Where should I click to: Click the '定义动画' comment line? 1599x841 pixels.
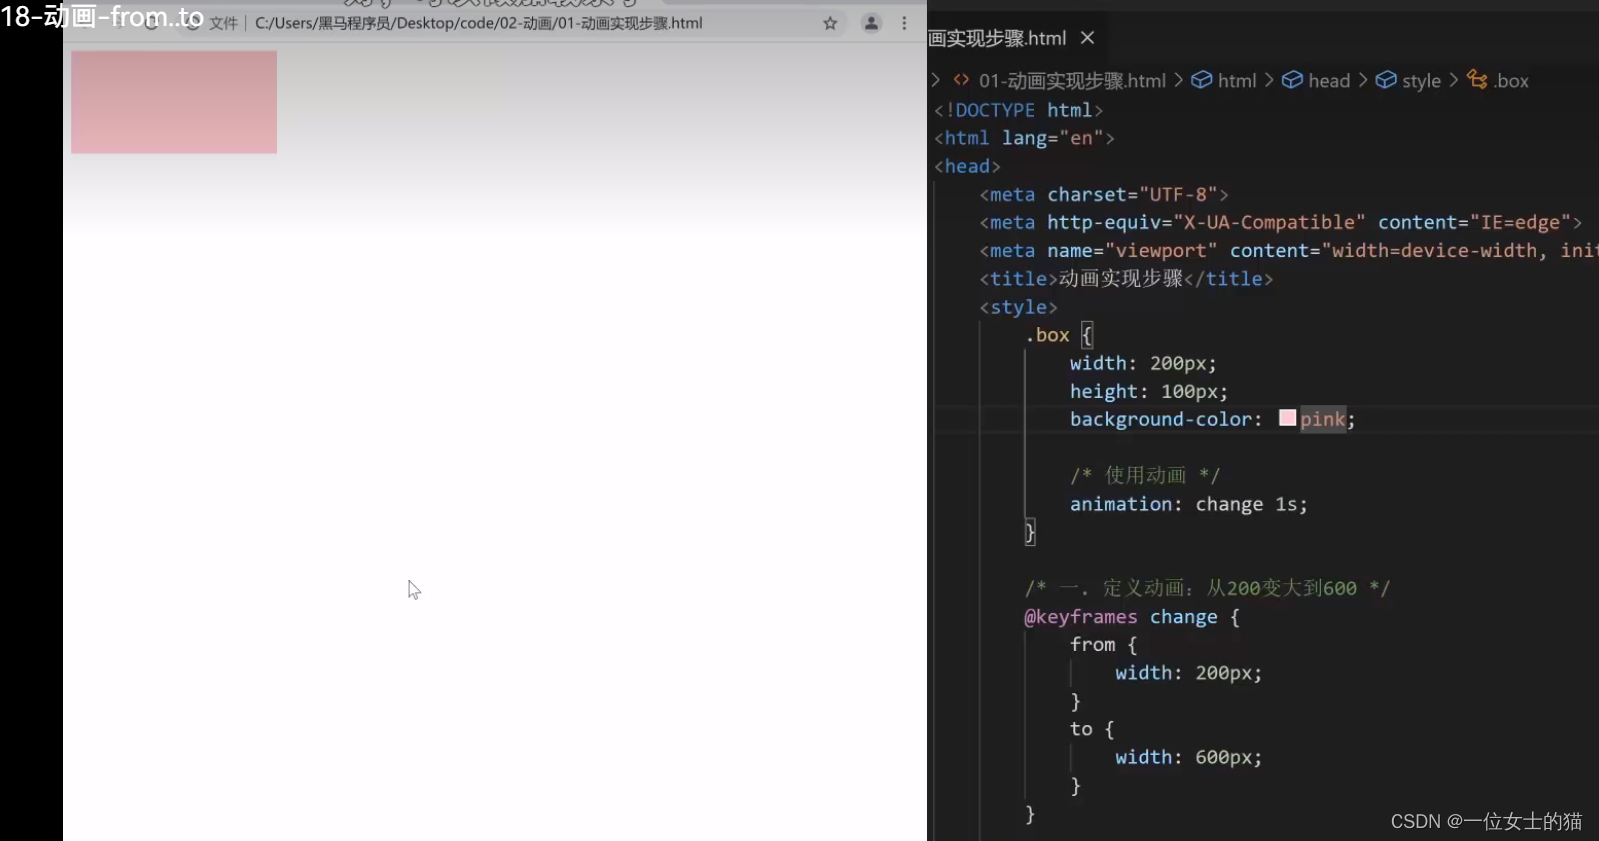[1207, 588]
